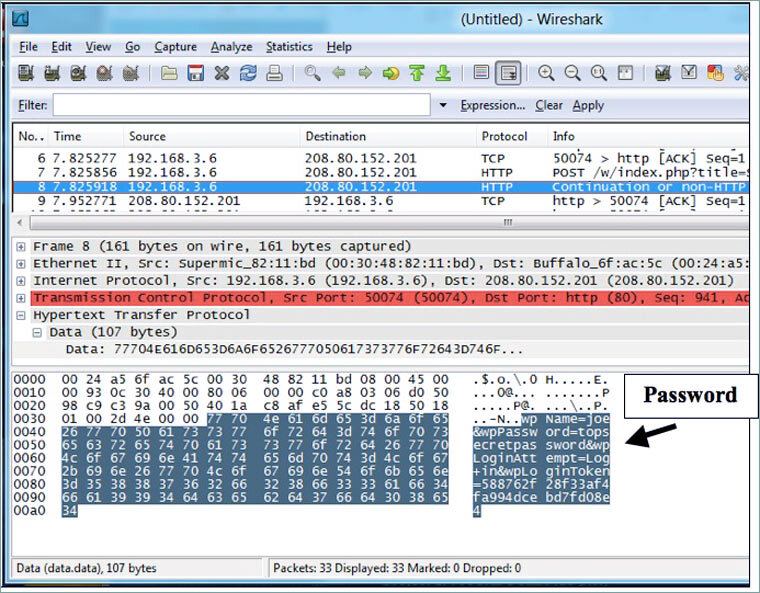Select packet 9 from 208.80.152.201
The image size is (760, 593).
tap(381, 201)
